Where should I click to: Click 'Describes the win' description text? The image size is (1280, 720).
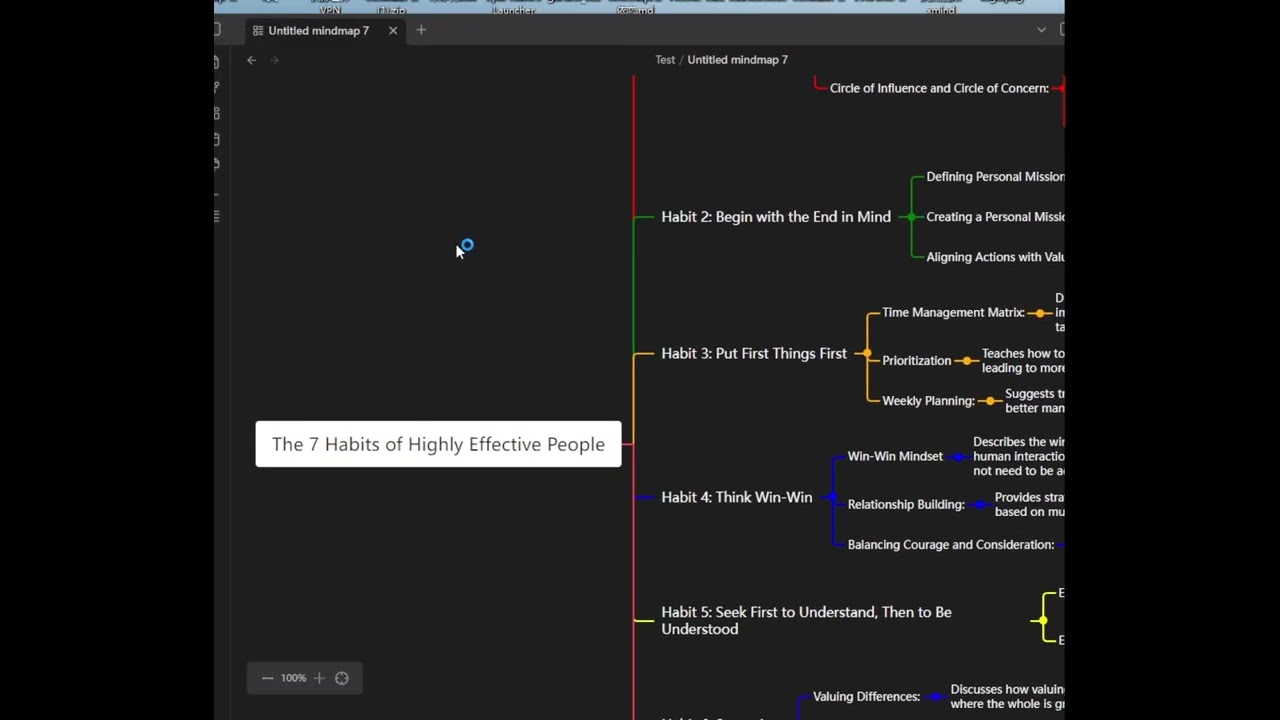click(1018, 456)
